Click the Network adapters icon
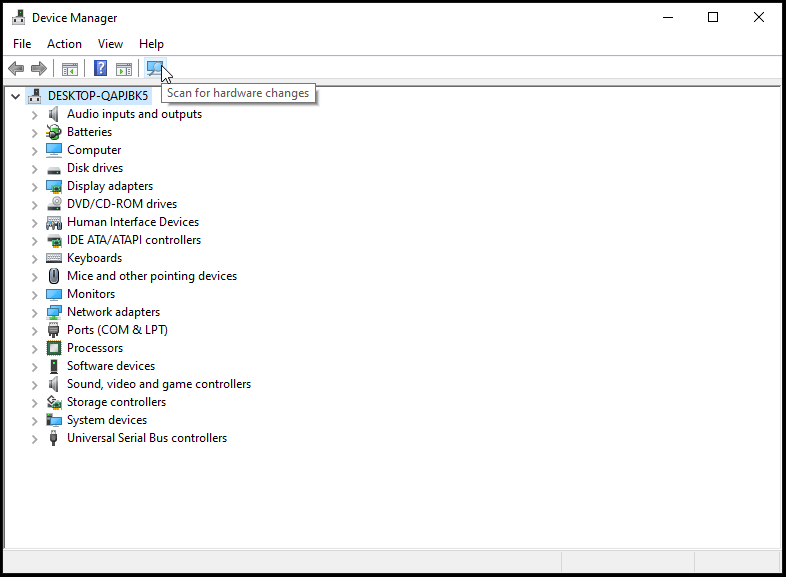 pos(54,312)
